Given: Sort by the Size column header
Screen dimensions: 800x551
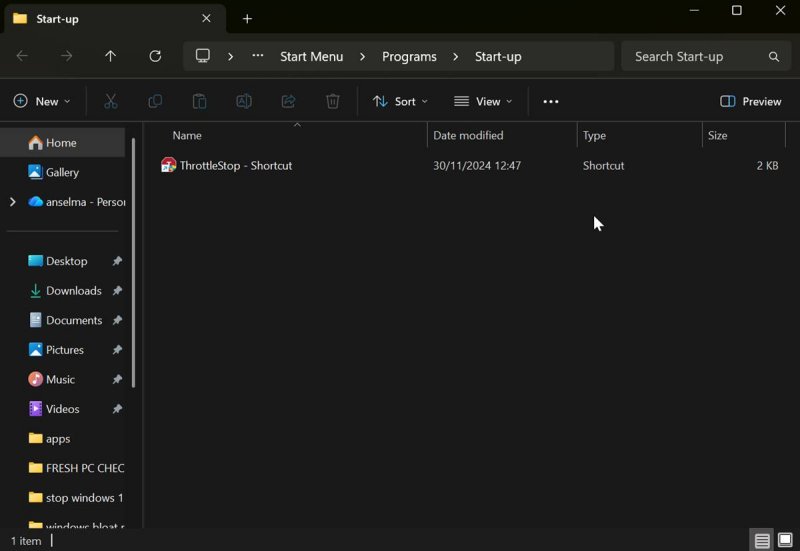Looking at the screenshot, I should (717, 136).
